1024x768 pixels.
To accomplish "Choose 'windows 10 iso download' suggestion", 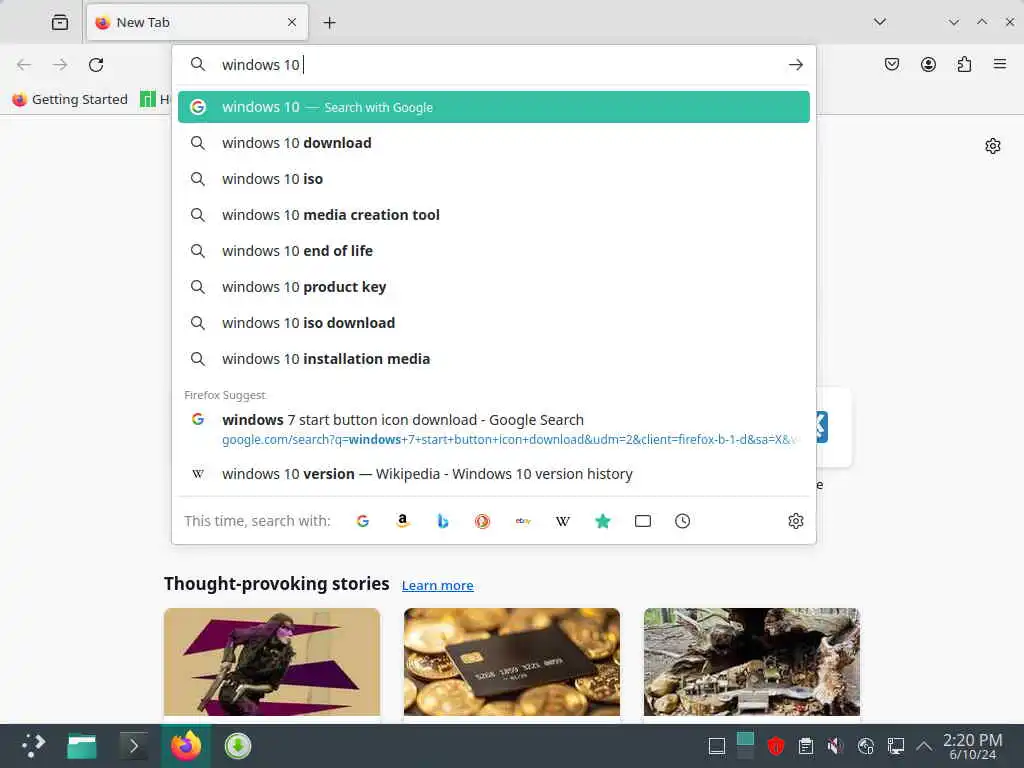I will click(494, 323).
